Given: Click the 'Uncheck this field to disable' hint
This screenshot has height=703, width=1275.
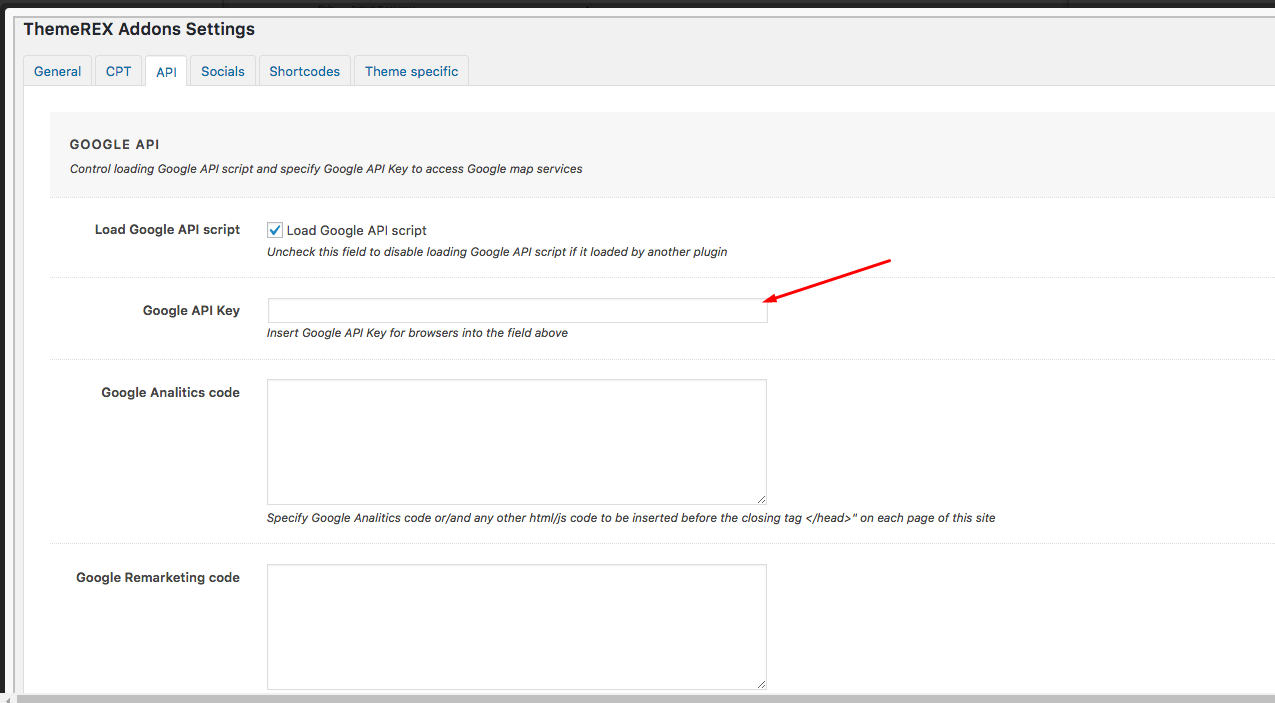Looking at the screenshot, I should (497, 252).
